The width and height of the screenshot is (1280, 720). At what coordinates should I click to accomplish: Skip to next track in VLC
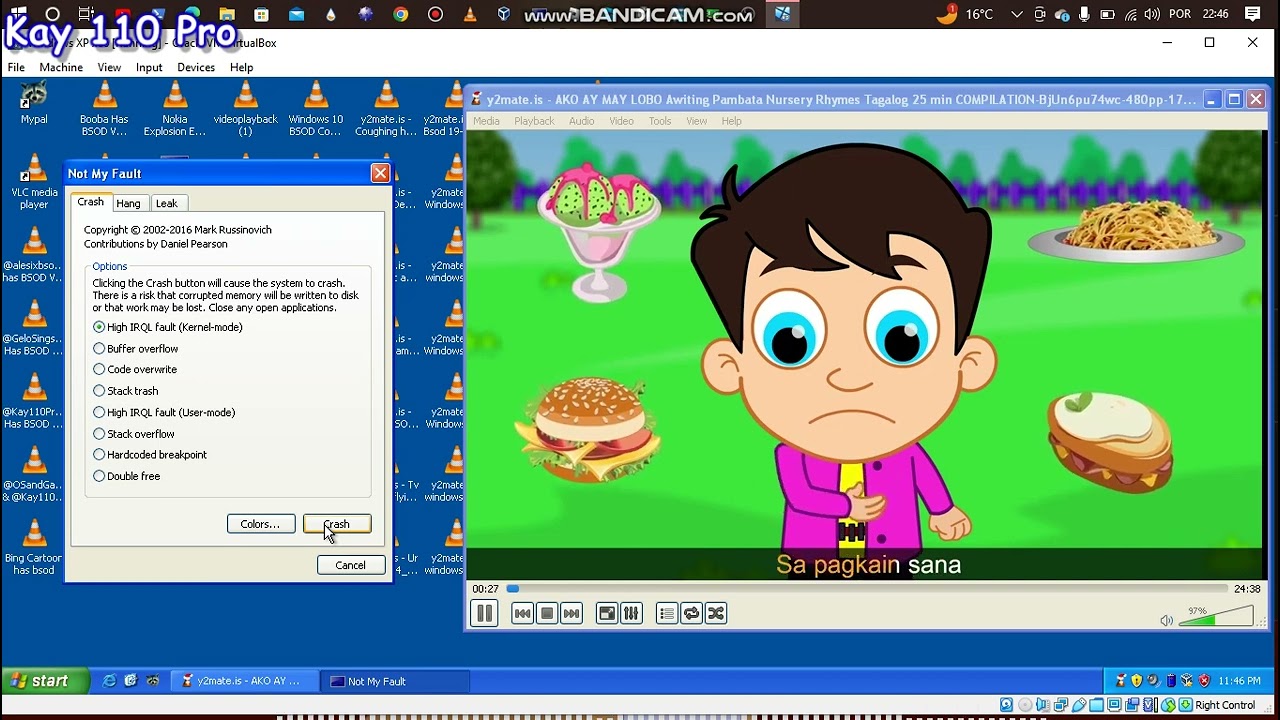click(x=571, y=613)
